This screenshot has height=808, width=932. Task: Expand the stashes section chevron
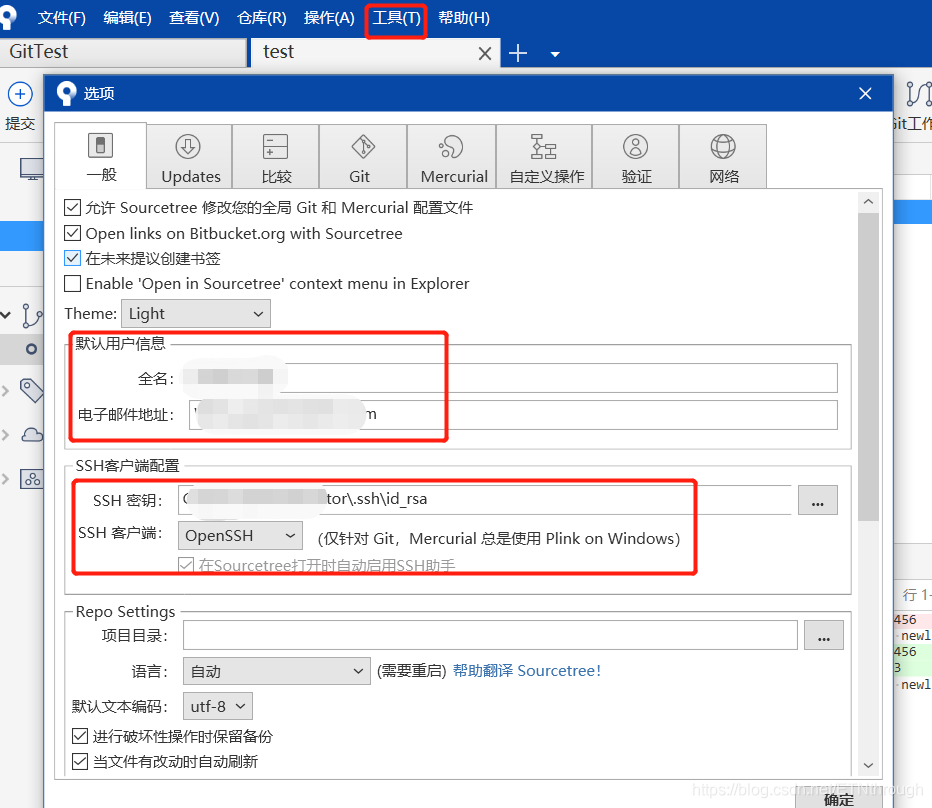pos(6,479)
